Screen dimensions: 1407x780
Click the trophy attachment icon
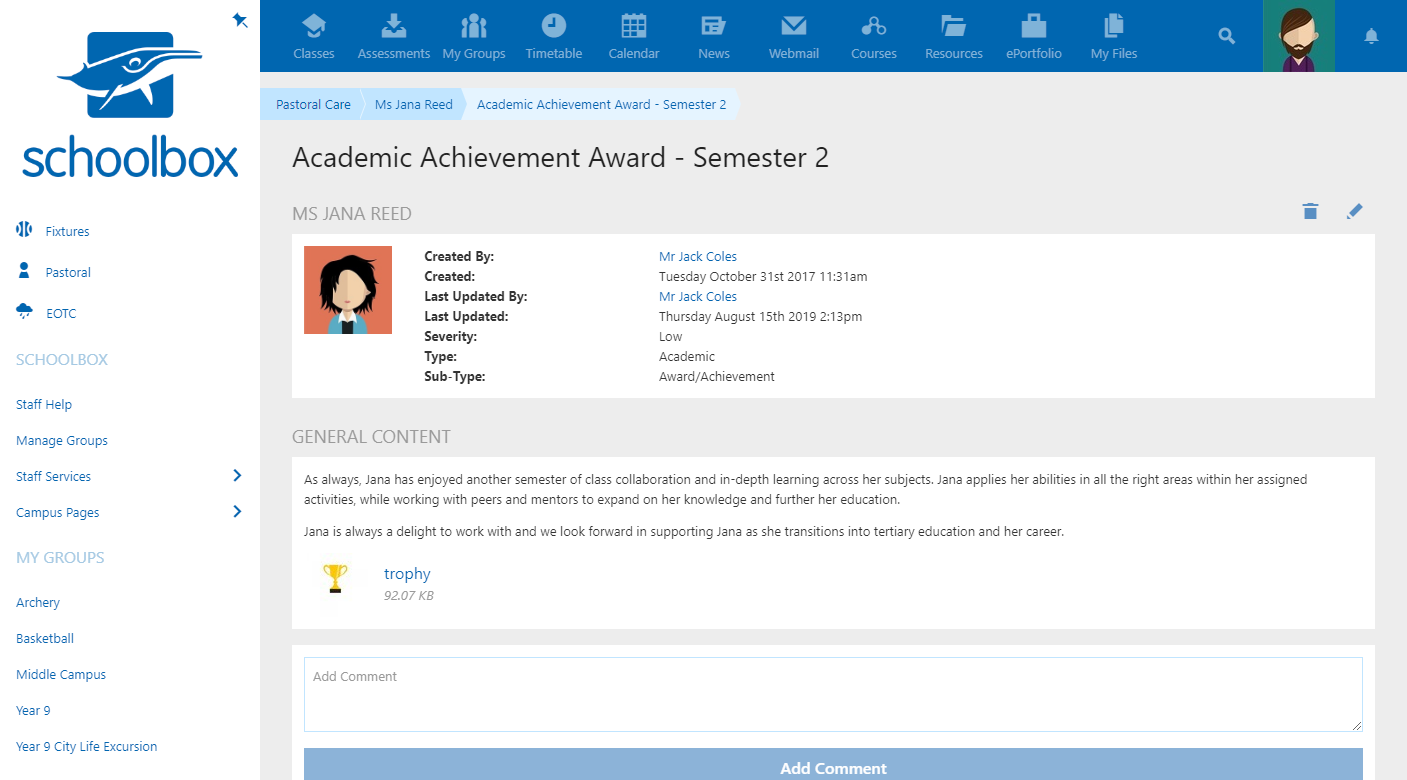pyautogui.click(x=335, y=580)
